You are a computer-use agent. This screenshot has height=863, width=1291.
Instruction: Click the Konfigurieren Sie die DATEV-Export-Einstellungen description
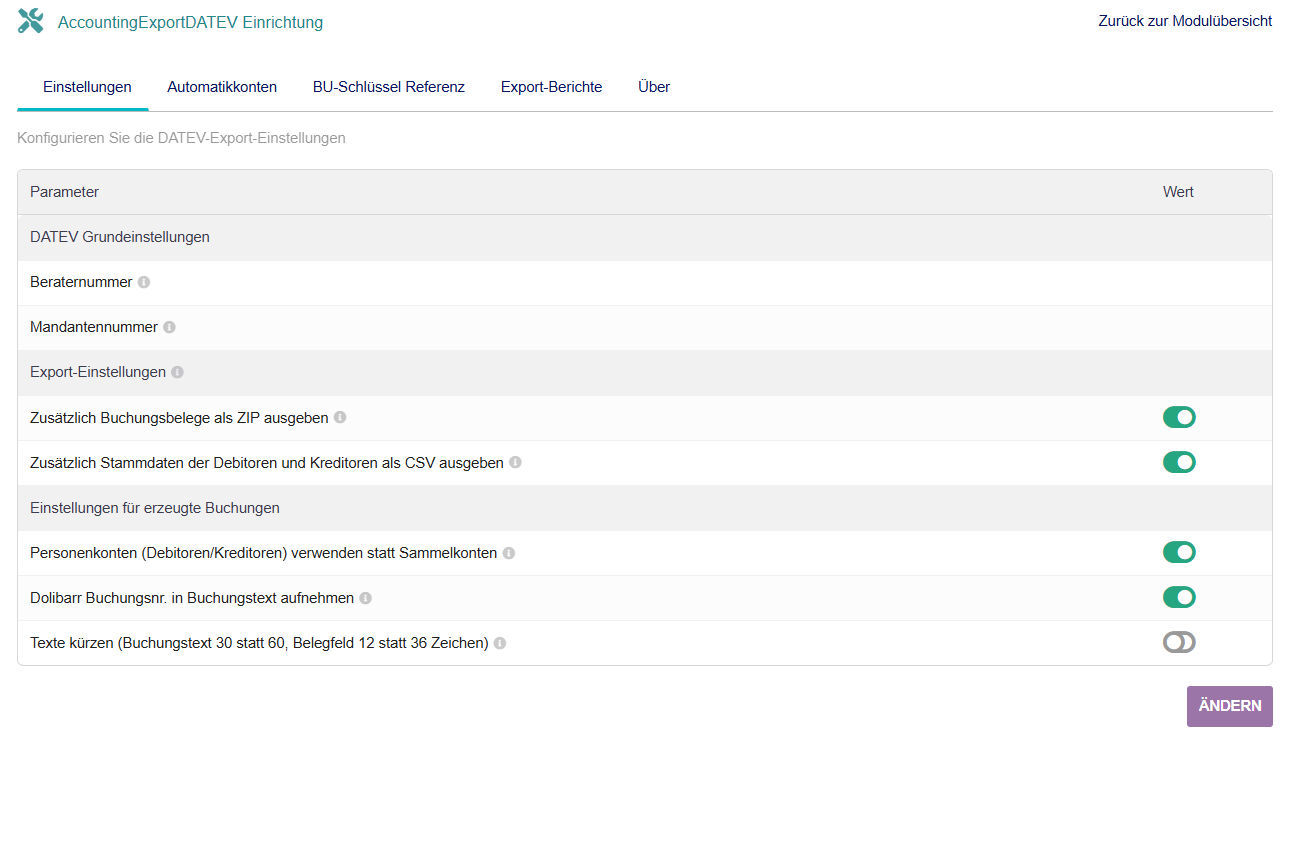[181, 138]
